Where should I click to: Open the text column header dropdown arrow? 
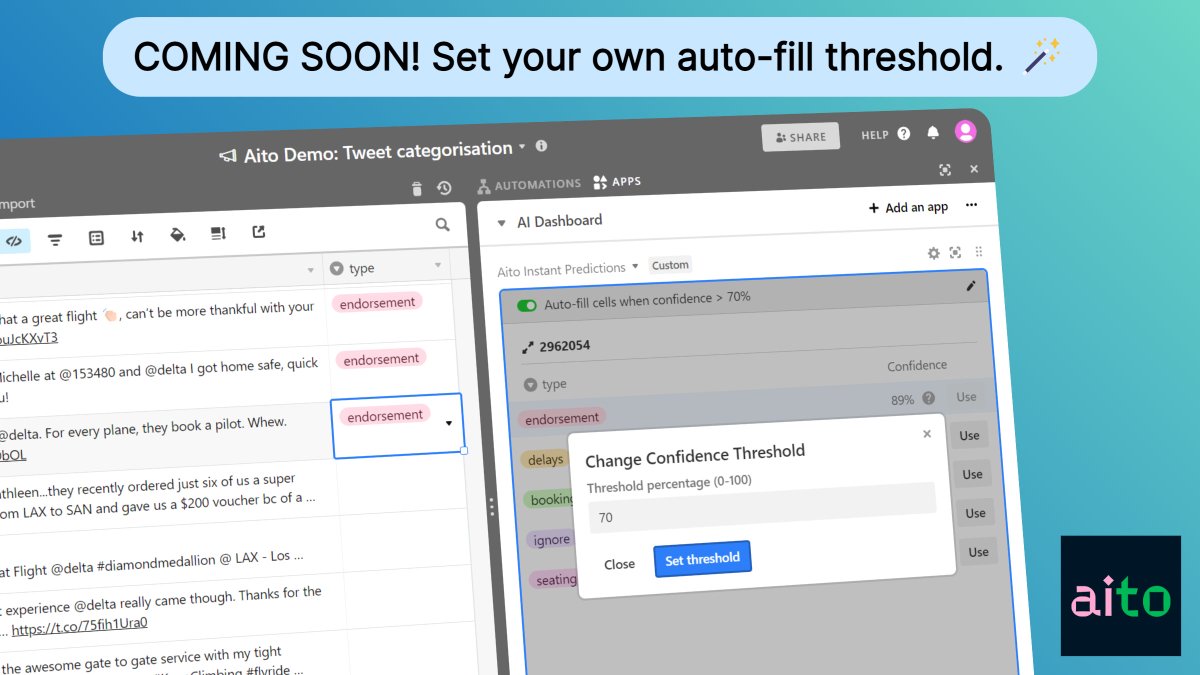[311, 269]
